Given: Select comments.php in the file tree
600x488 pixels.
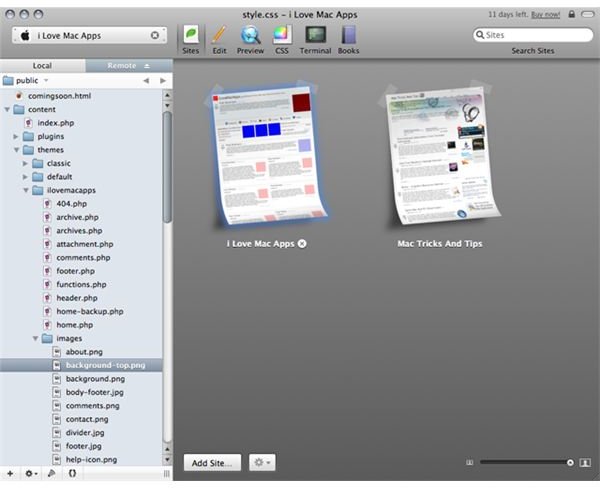Looking at the screenshot, I should pyautogui.click(x=83, y=258).
